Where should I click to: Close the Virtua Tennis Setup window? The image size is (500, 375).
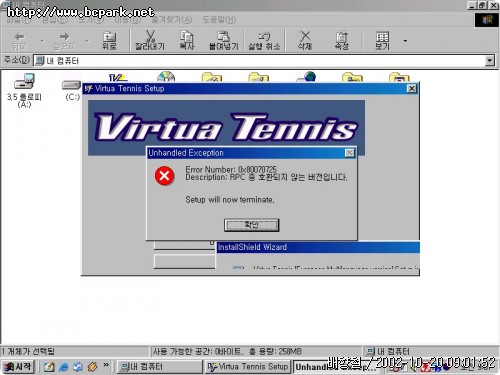click(x=412, y=88)
